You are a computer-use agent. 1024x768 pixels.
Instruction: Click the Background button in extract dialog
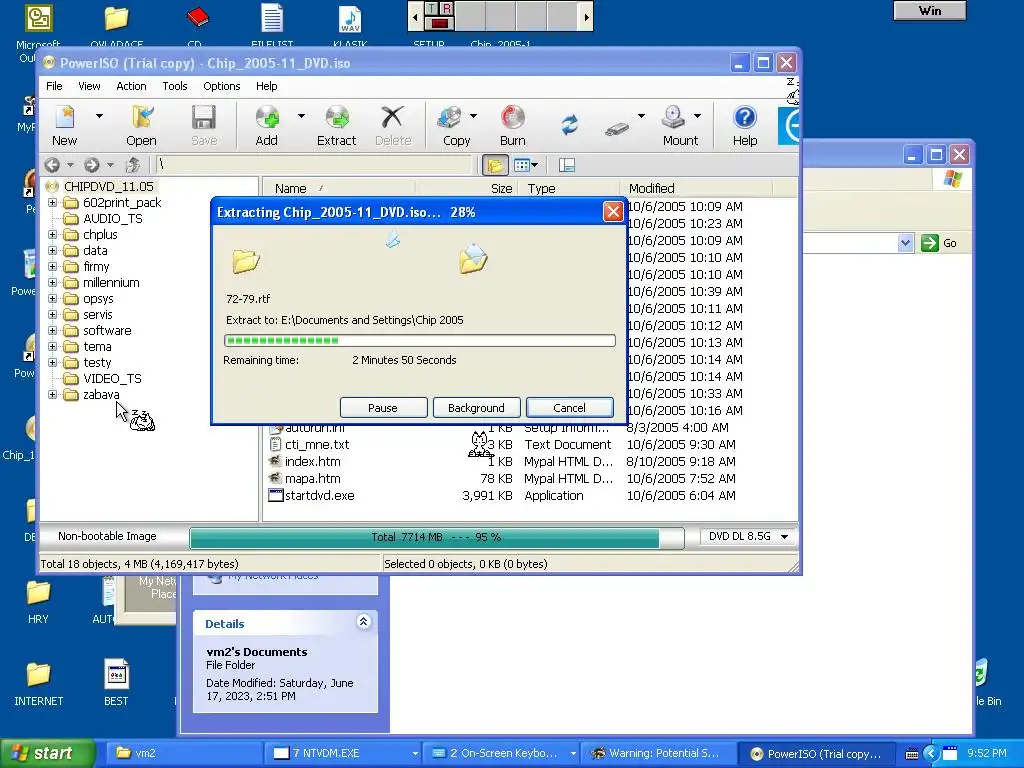[x=476, y=408]
